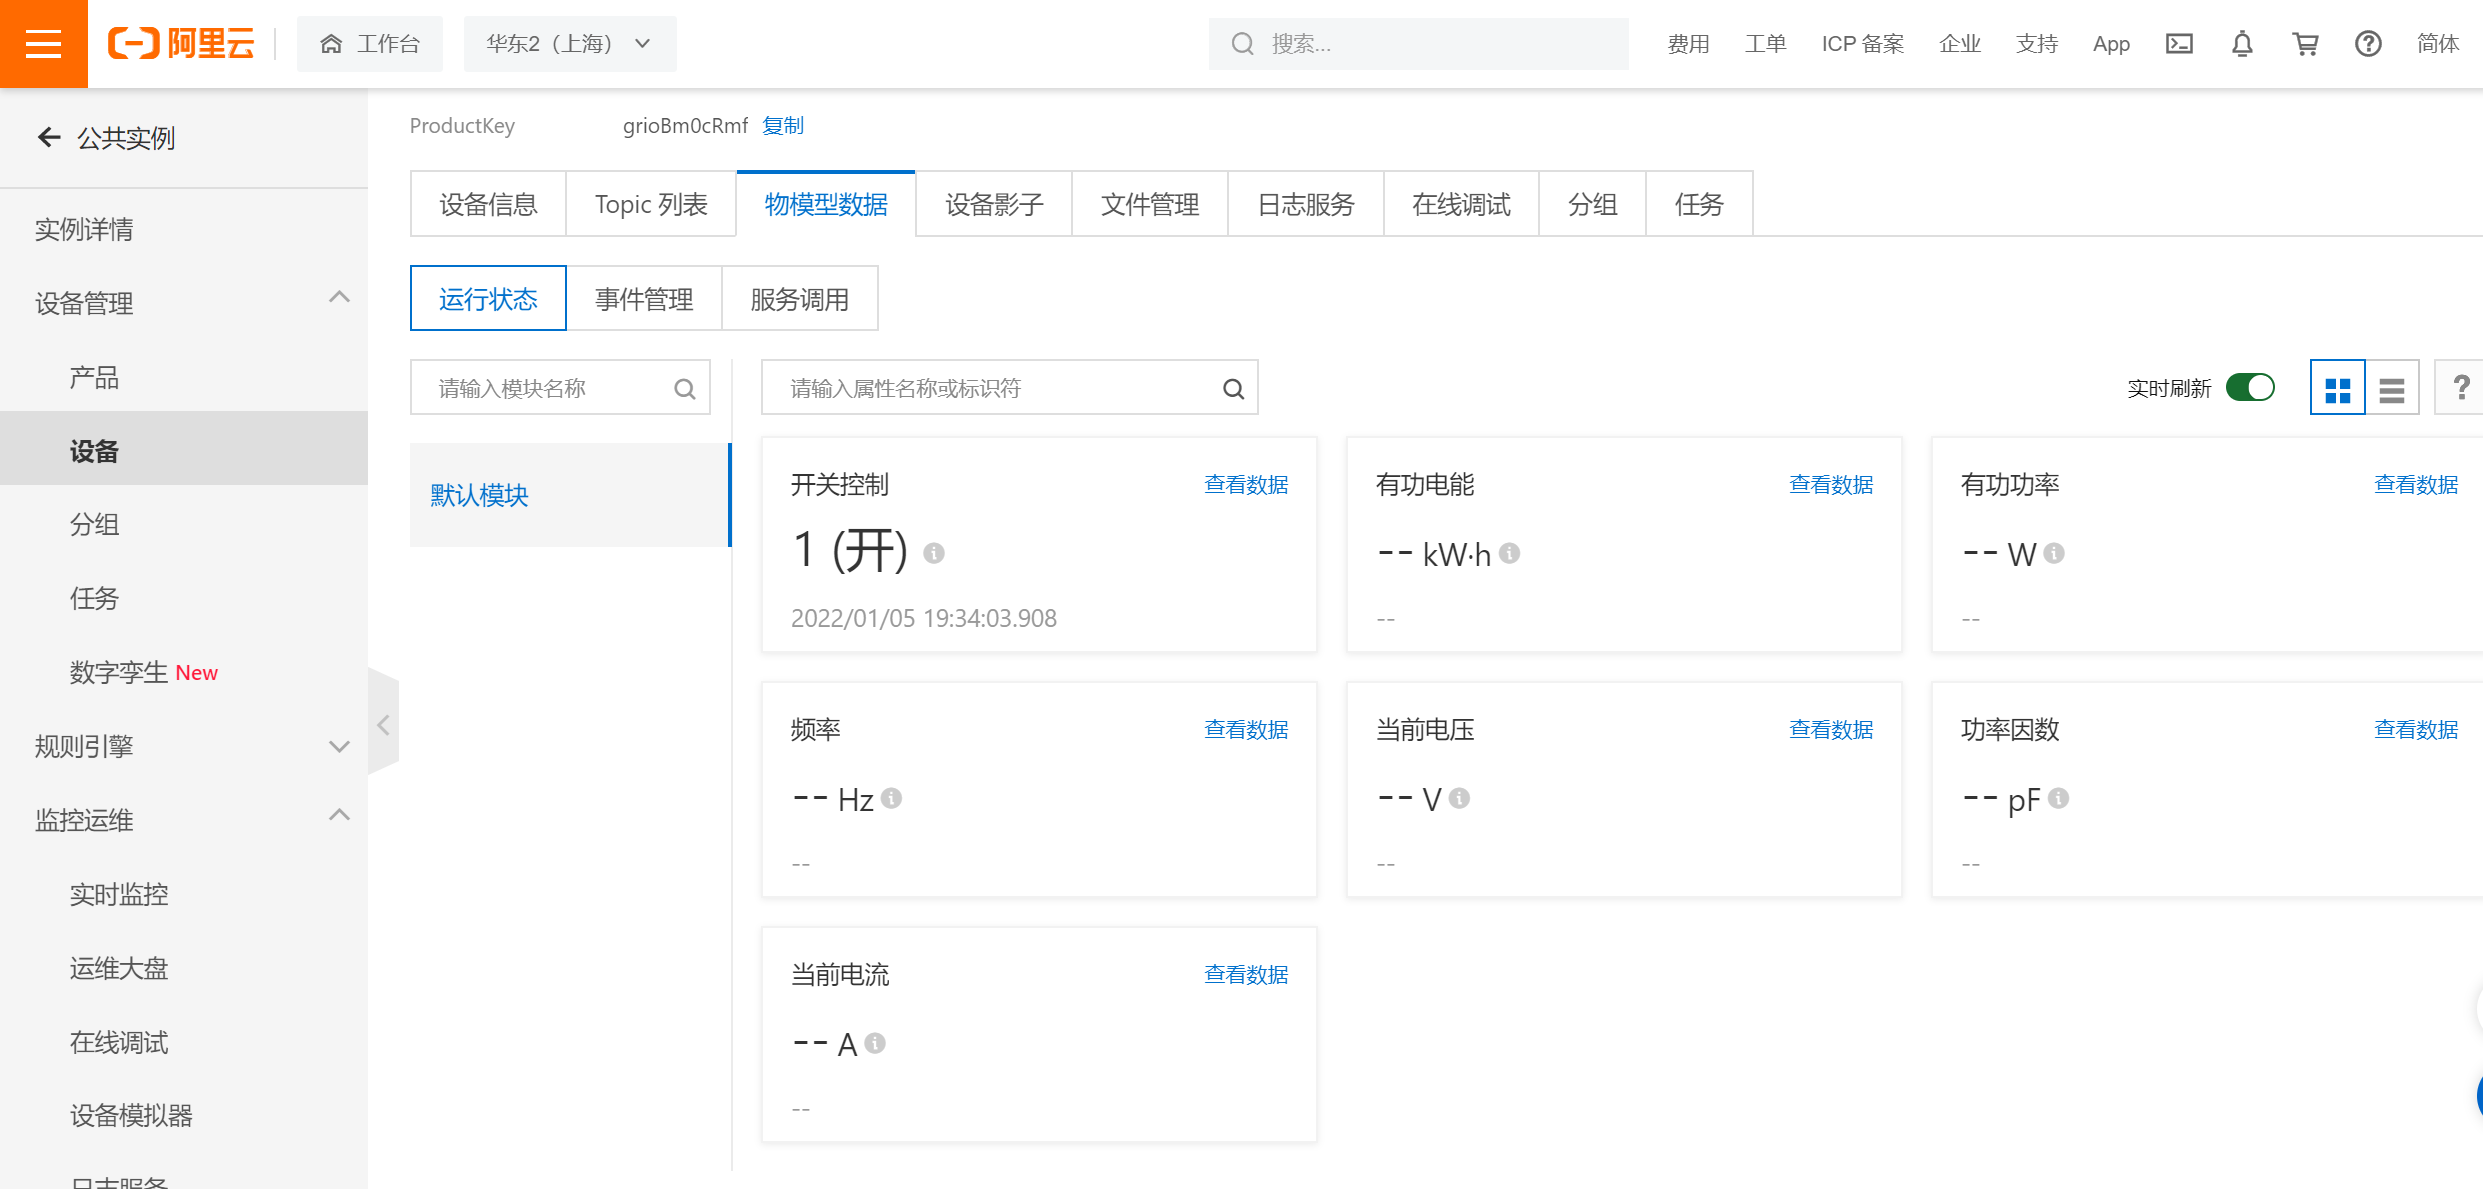View data for 功率因数

2416,729
